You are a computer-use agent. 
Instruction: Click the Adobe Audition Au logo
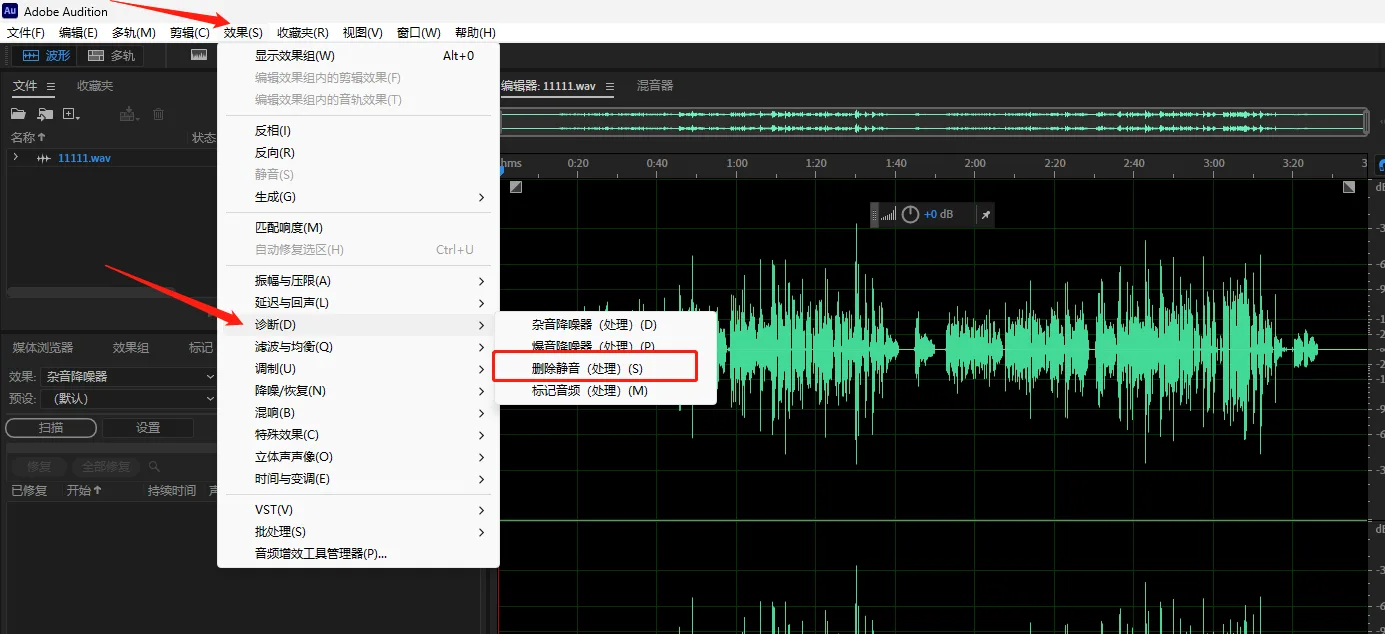10,11
